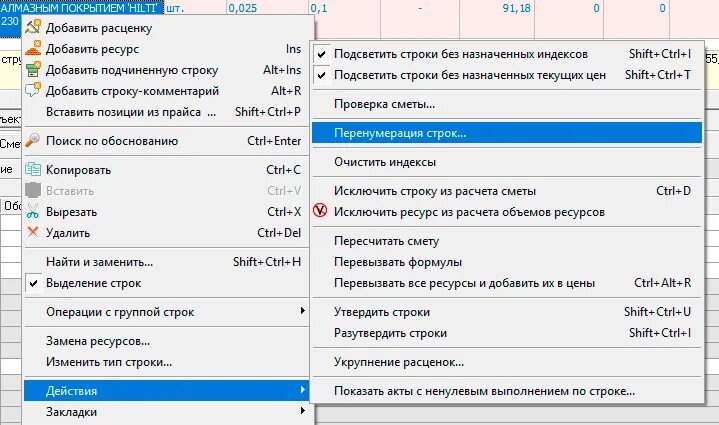Choose 'Перенумерация строк...'
719x425 pixels.
[508, 133]
